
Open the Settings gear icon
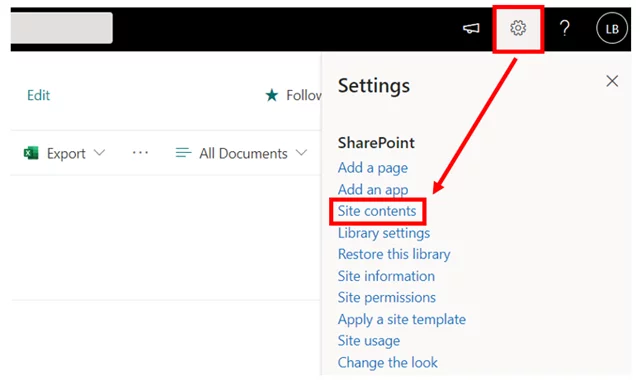click(518, 28)
